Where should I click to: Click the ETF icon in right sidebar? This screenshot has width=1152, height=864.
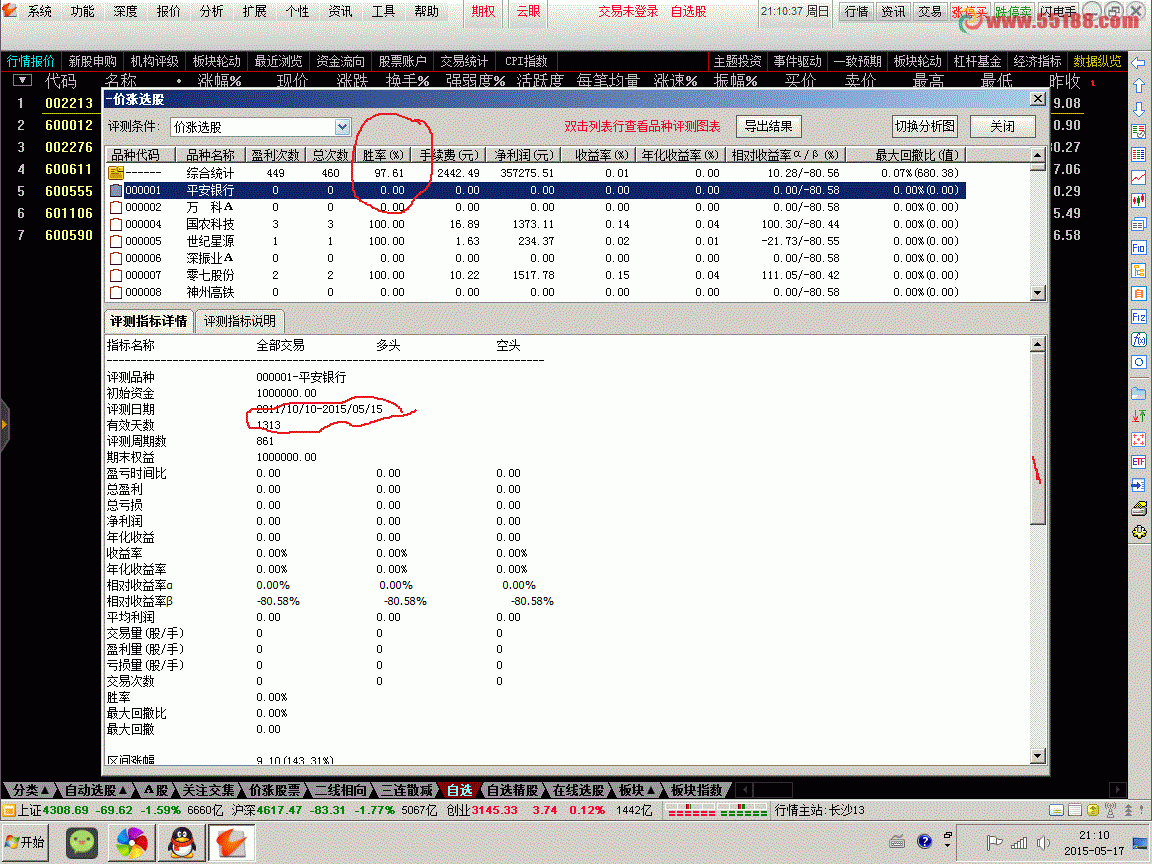tap(1138, 461)
